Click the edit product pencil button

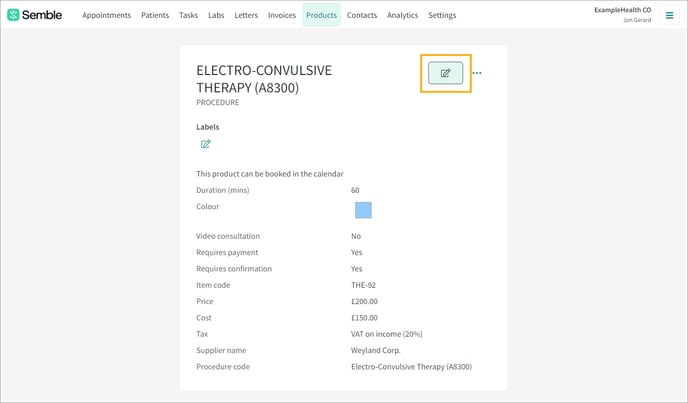click(445, 73)
